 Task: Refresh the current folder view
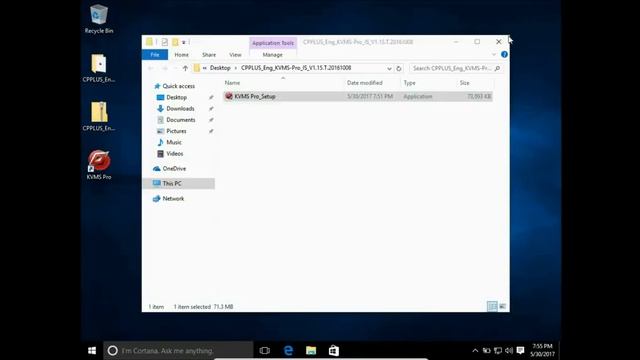[x=399, y=68]
